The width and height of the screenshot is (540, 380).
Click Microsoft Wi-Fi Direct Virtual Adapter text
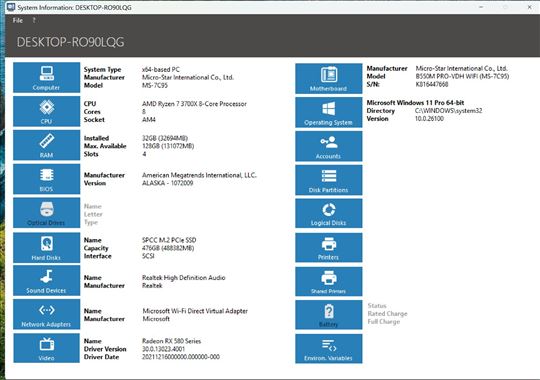point(195,311)
